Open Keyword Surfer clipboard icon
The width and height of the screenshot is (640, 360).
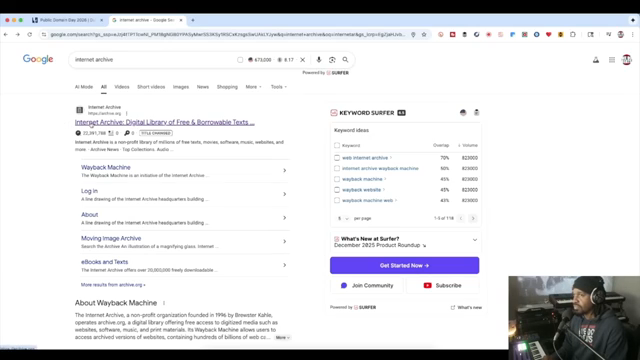click(476, 113)
